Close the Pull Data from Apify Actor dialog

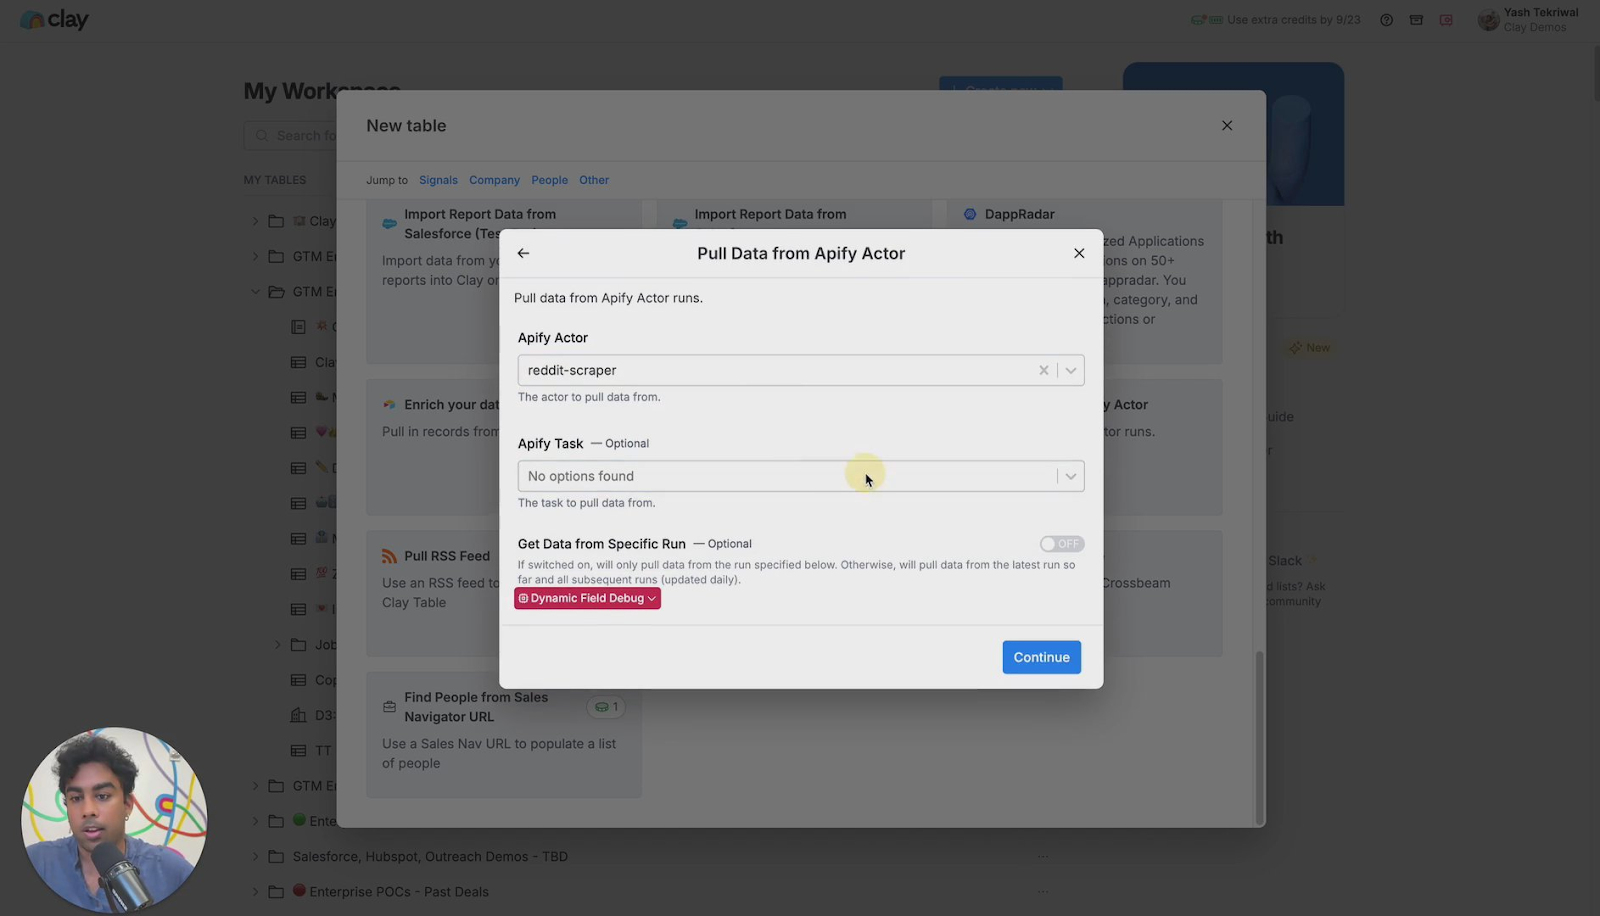click(1079, 253)
